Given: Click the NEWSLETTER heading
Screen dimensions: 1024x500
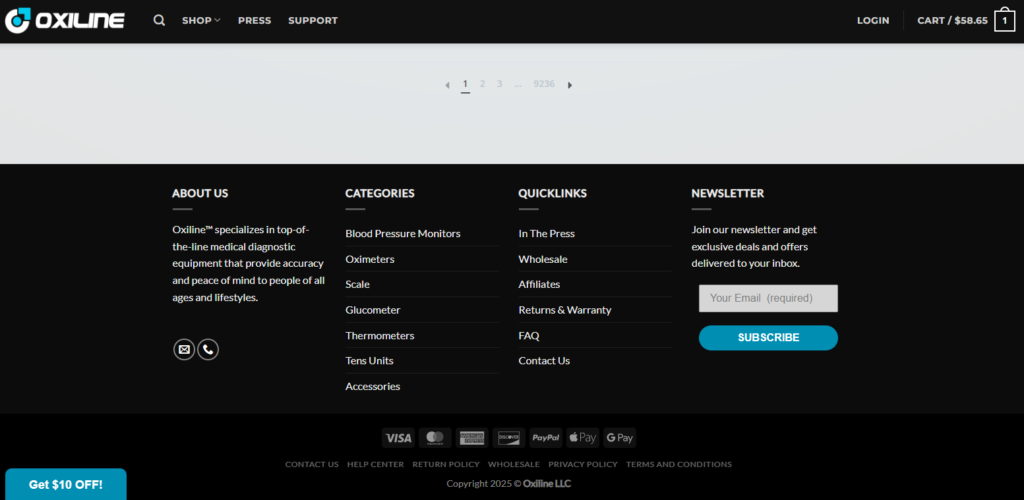Looking at the screenshot, I should click(x=728, y=193).
